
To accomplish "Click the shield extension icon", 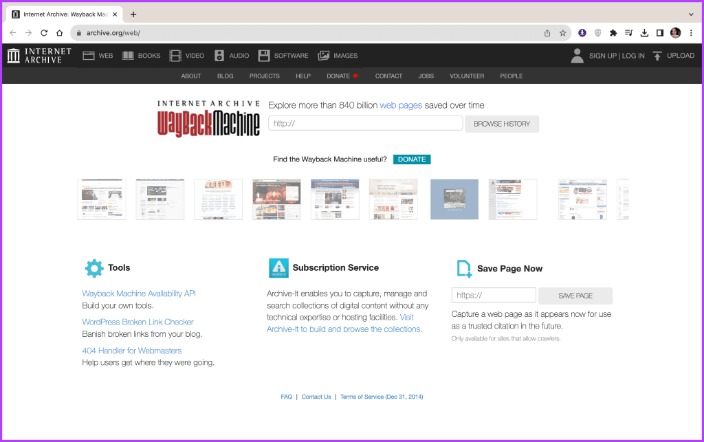I will [598, 33].
